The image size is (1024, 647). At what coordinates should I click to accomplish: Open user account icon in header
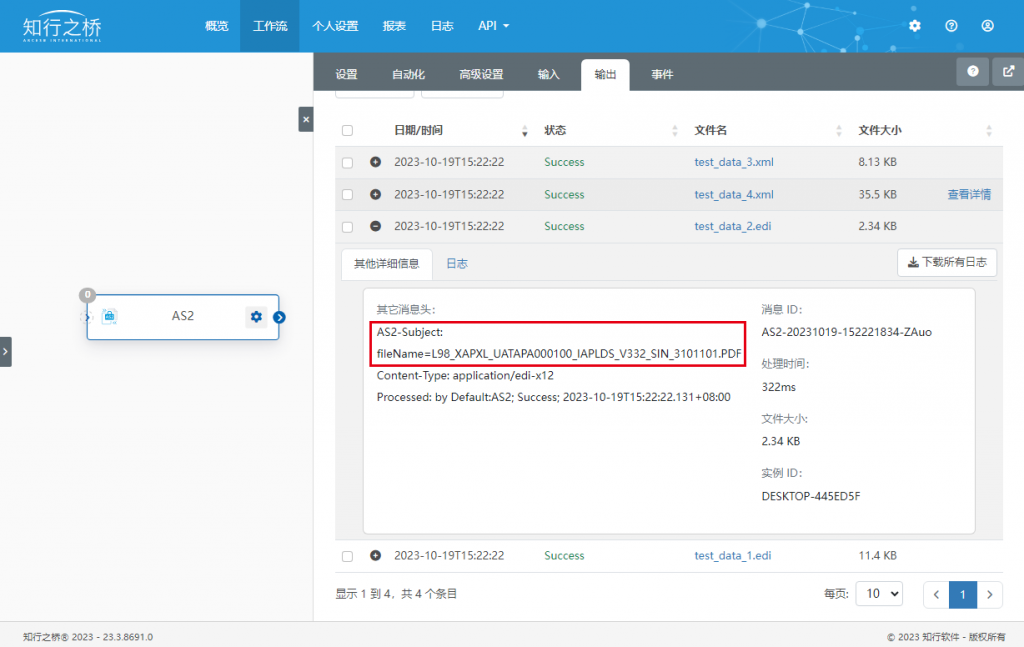[987, 25]
